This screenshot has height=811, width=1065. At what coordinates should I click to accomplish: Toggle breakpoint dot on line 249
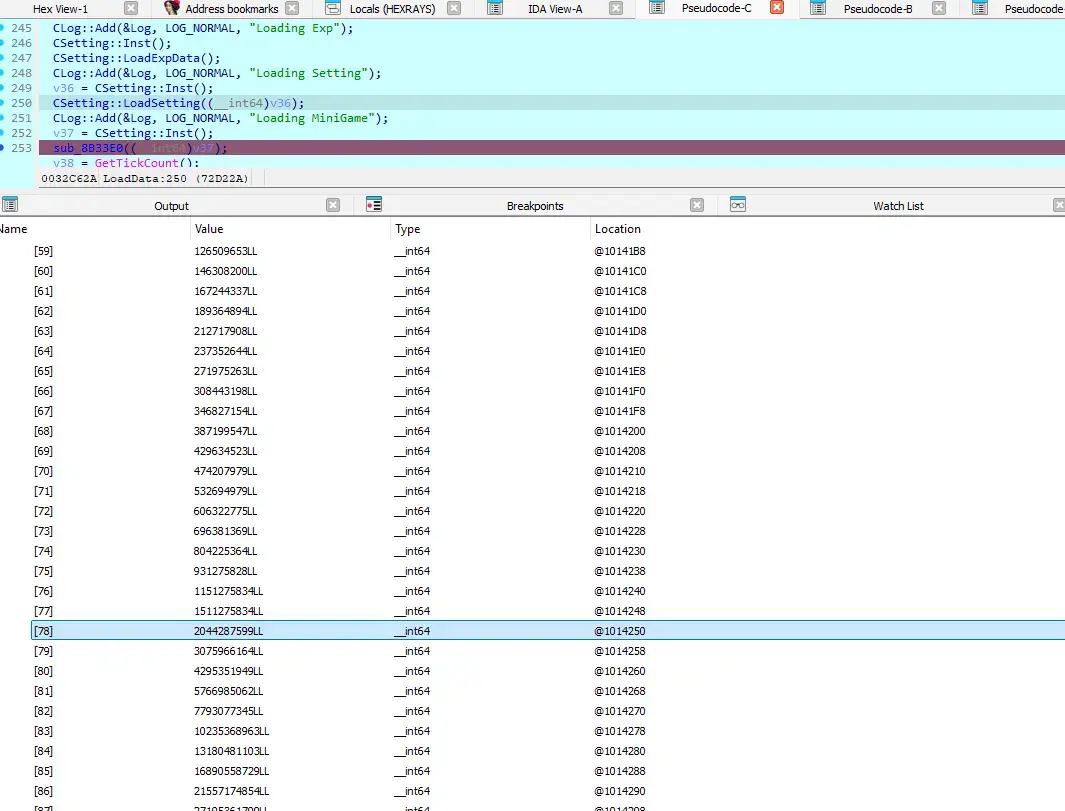pyautogui.click(x=2, y=88)
